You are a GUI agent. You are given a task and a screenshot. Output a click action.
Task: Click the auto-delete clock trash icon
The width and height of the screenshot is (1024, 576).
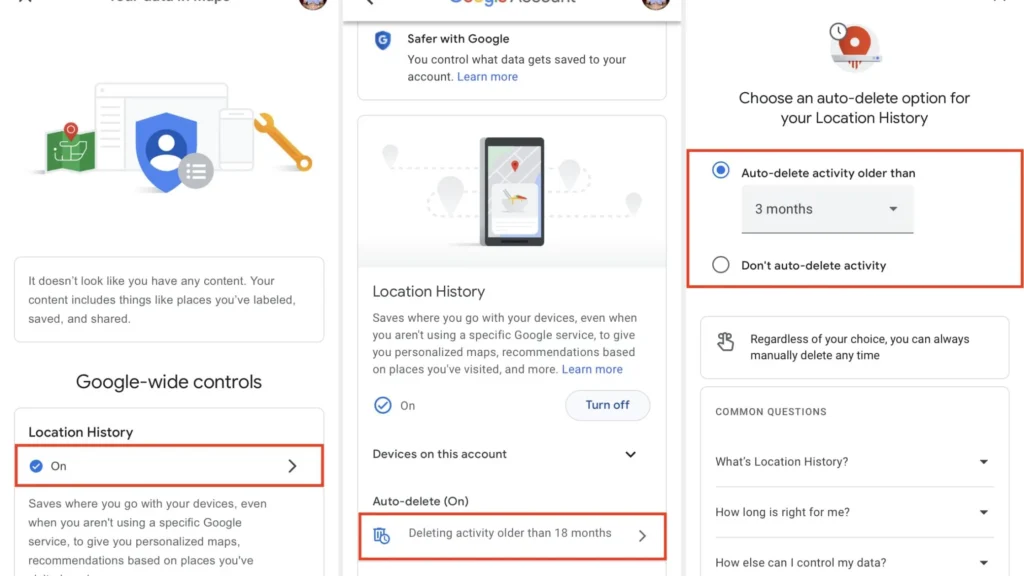[382, 535]
